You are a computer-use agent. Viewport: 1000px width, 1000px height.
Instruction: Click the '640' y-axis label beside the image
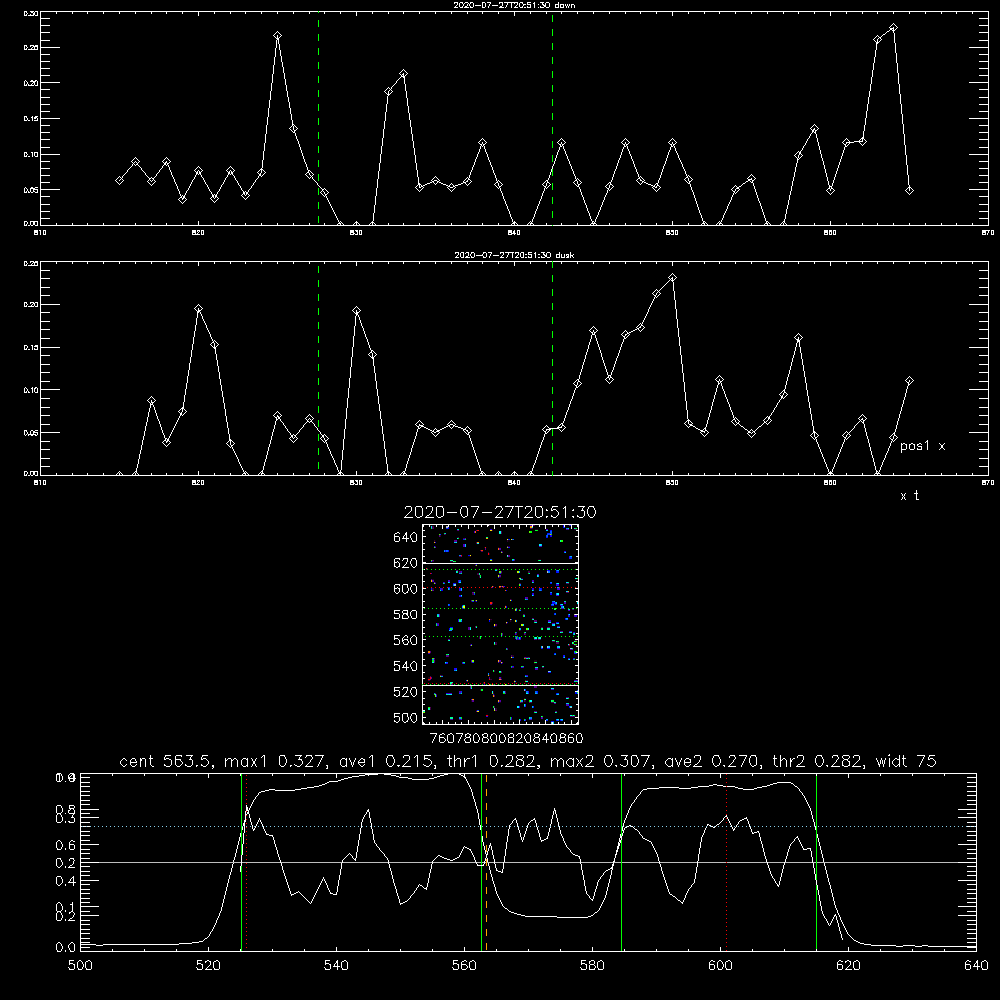(x=406, y=538)
